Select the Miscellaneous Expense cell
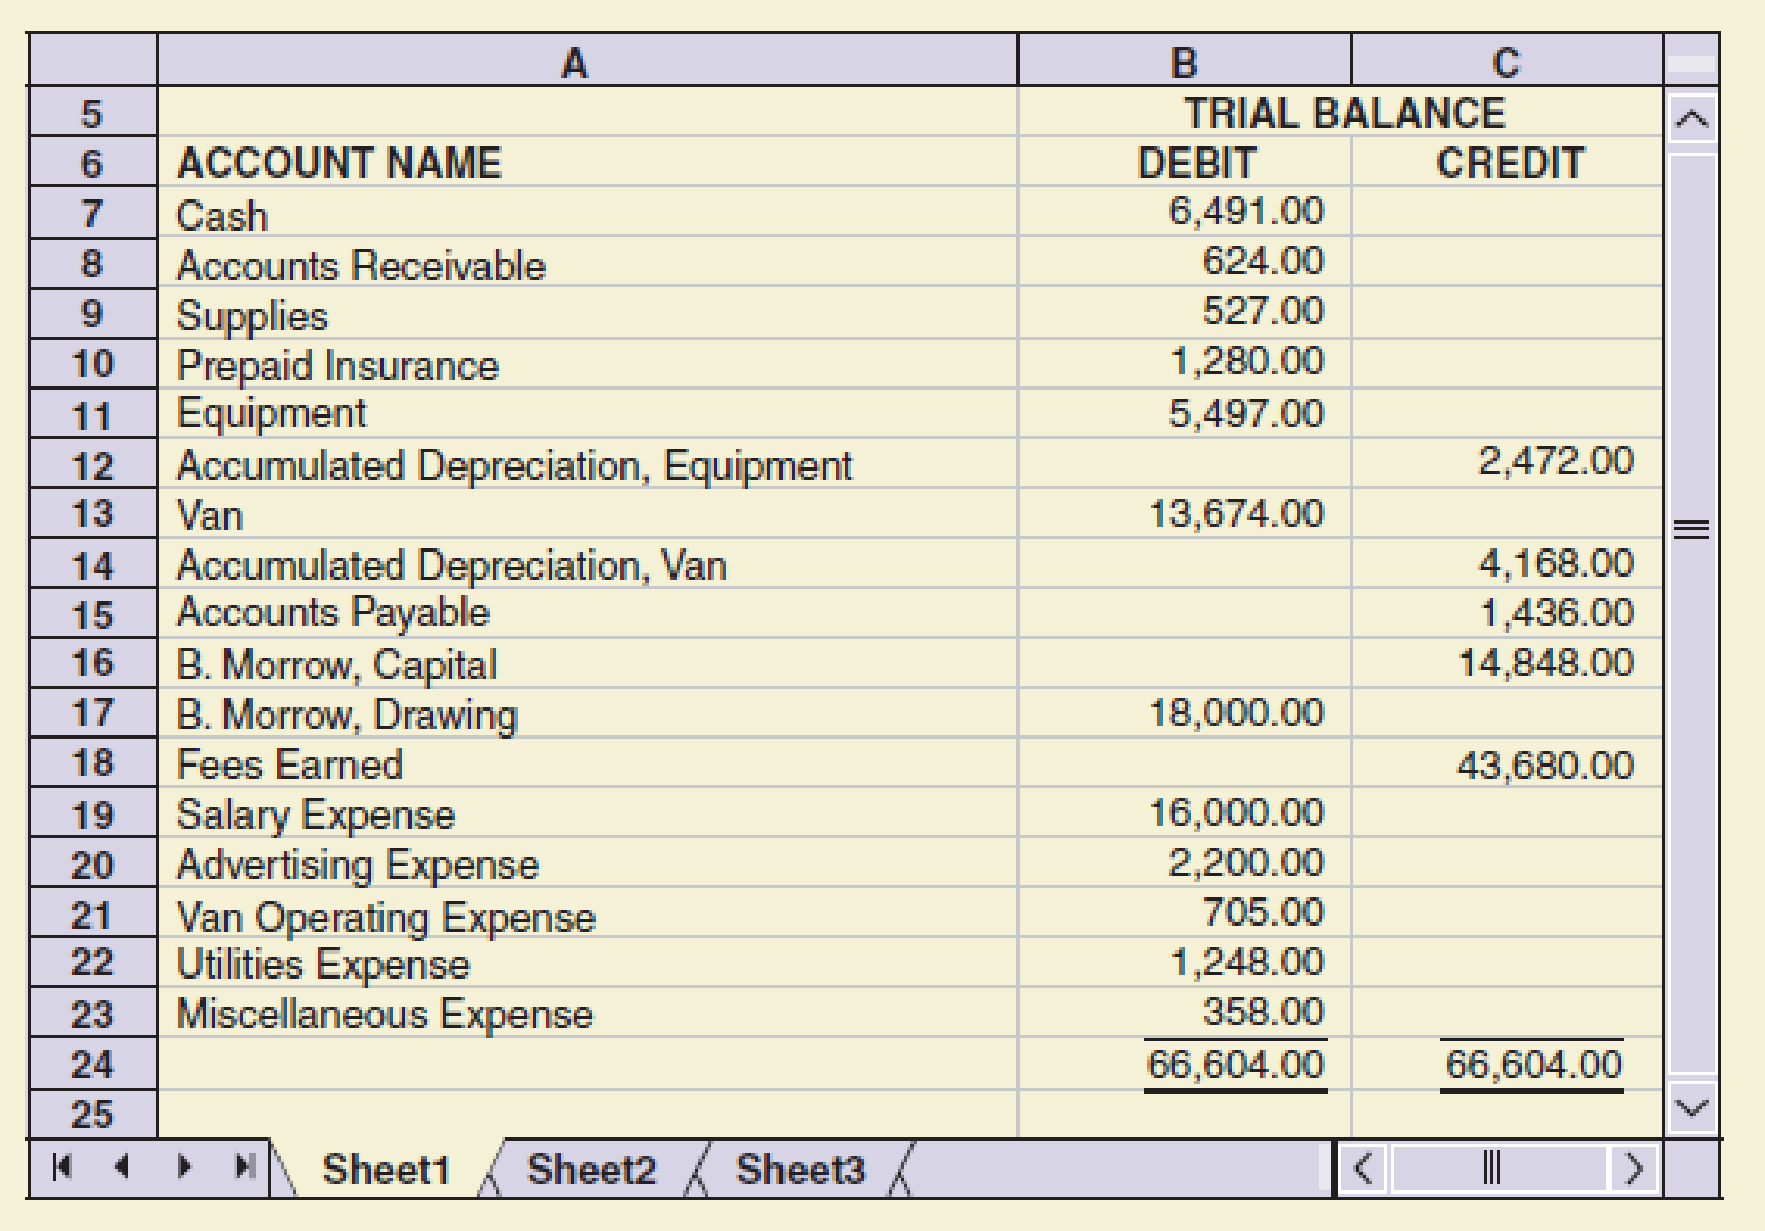 click(587, 1013)
